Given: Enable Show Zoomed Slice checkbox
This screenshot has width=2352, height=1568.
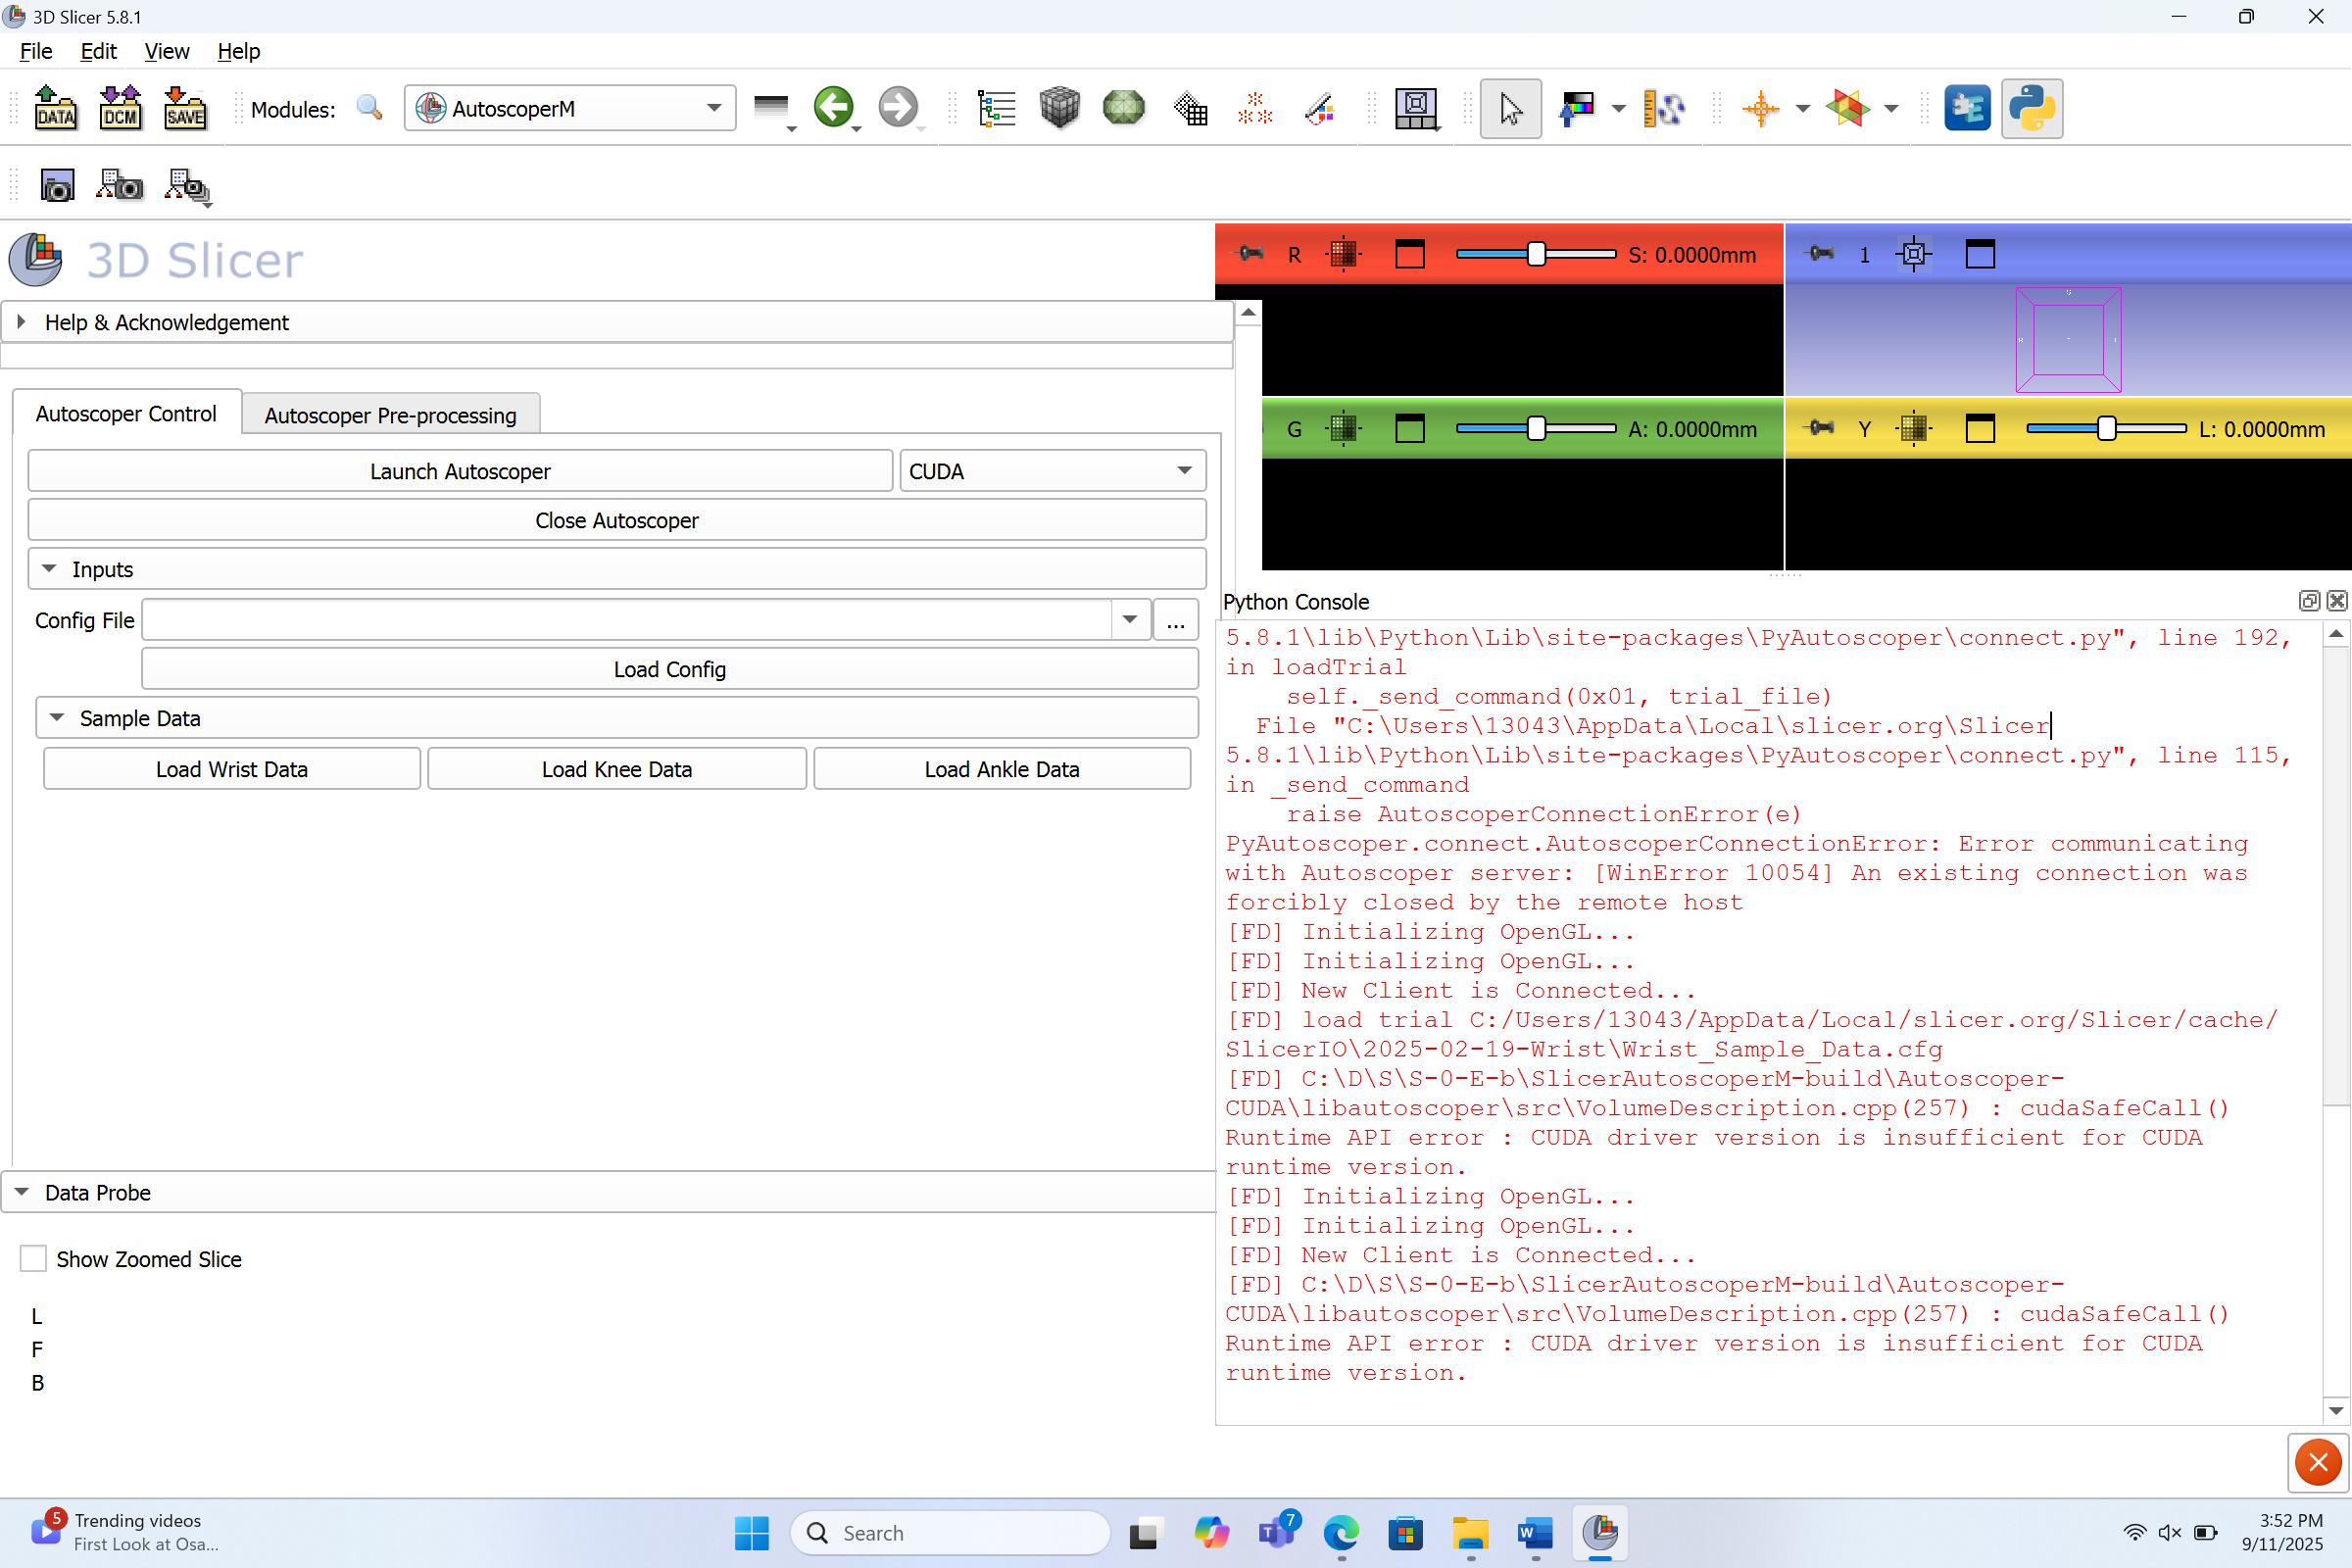Looking at the screenshot, I should pos(34,1258).
